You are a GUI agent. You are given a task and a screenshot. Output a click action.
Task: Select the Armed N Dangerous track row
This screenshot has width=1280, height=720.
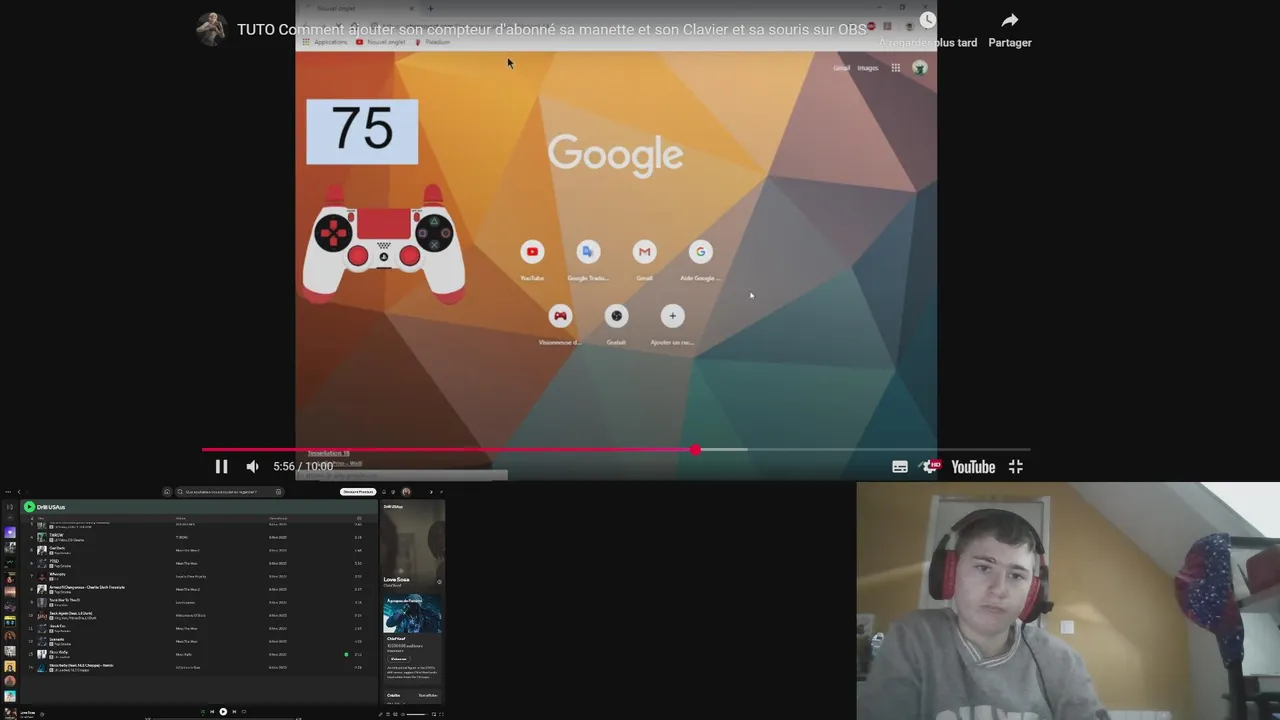tap(198, 589)
